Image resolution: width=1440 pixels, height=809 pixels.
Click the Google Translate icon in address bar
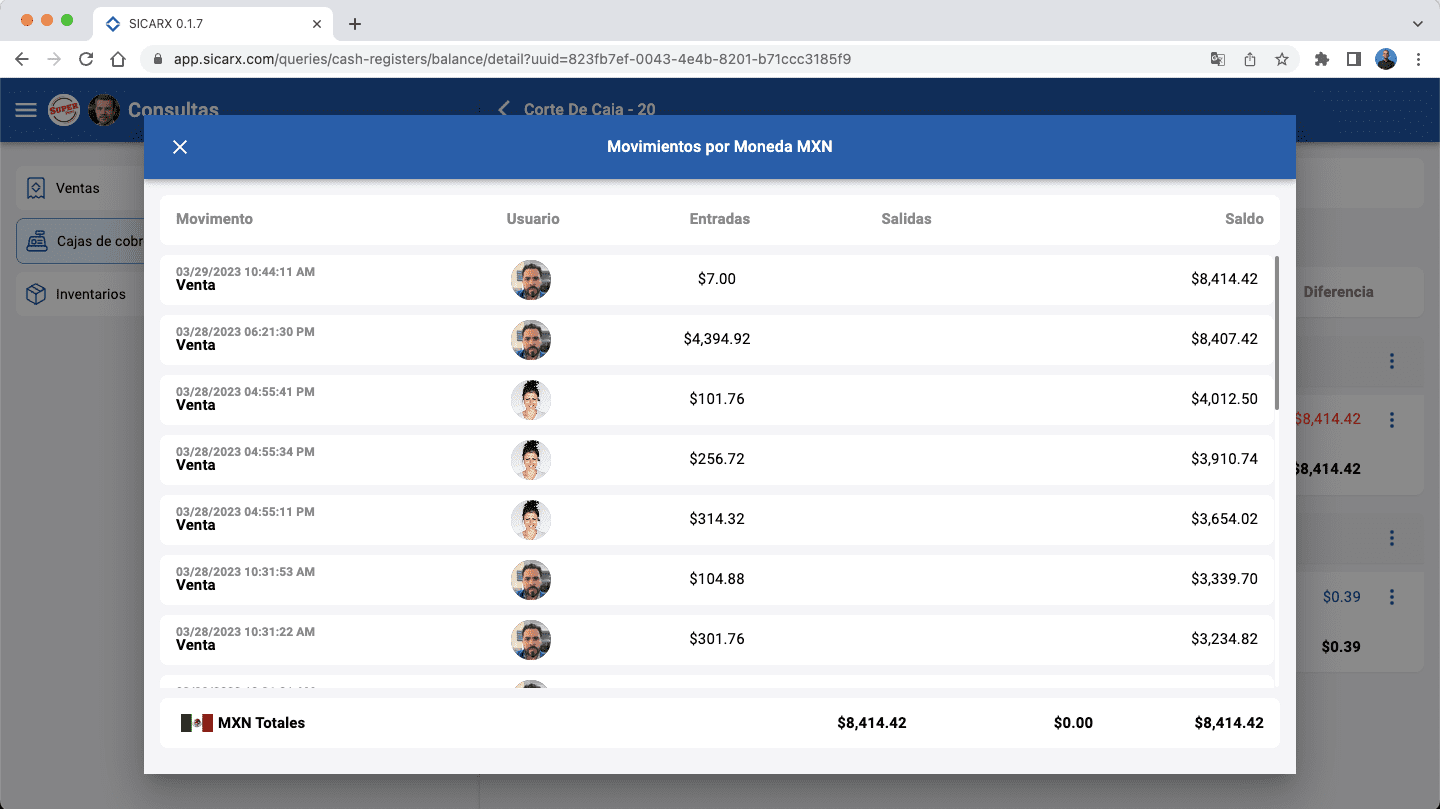pyautogui.click(x=1218, y=59)
